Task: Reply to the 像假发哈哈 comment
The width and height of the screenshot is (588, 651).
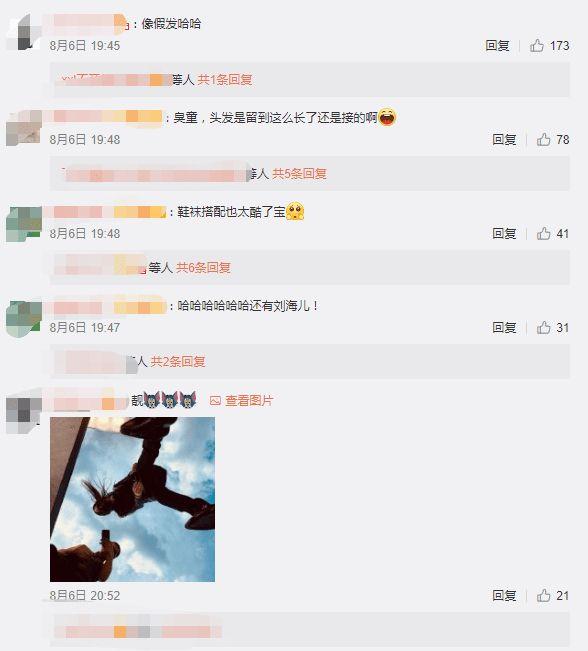Action: click(497, 46)
